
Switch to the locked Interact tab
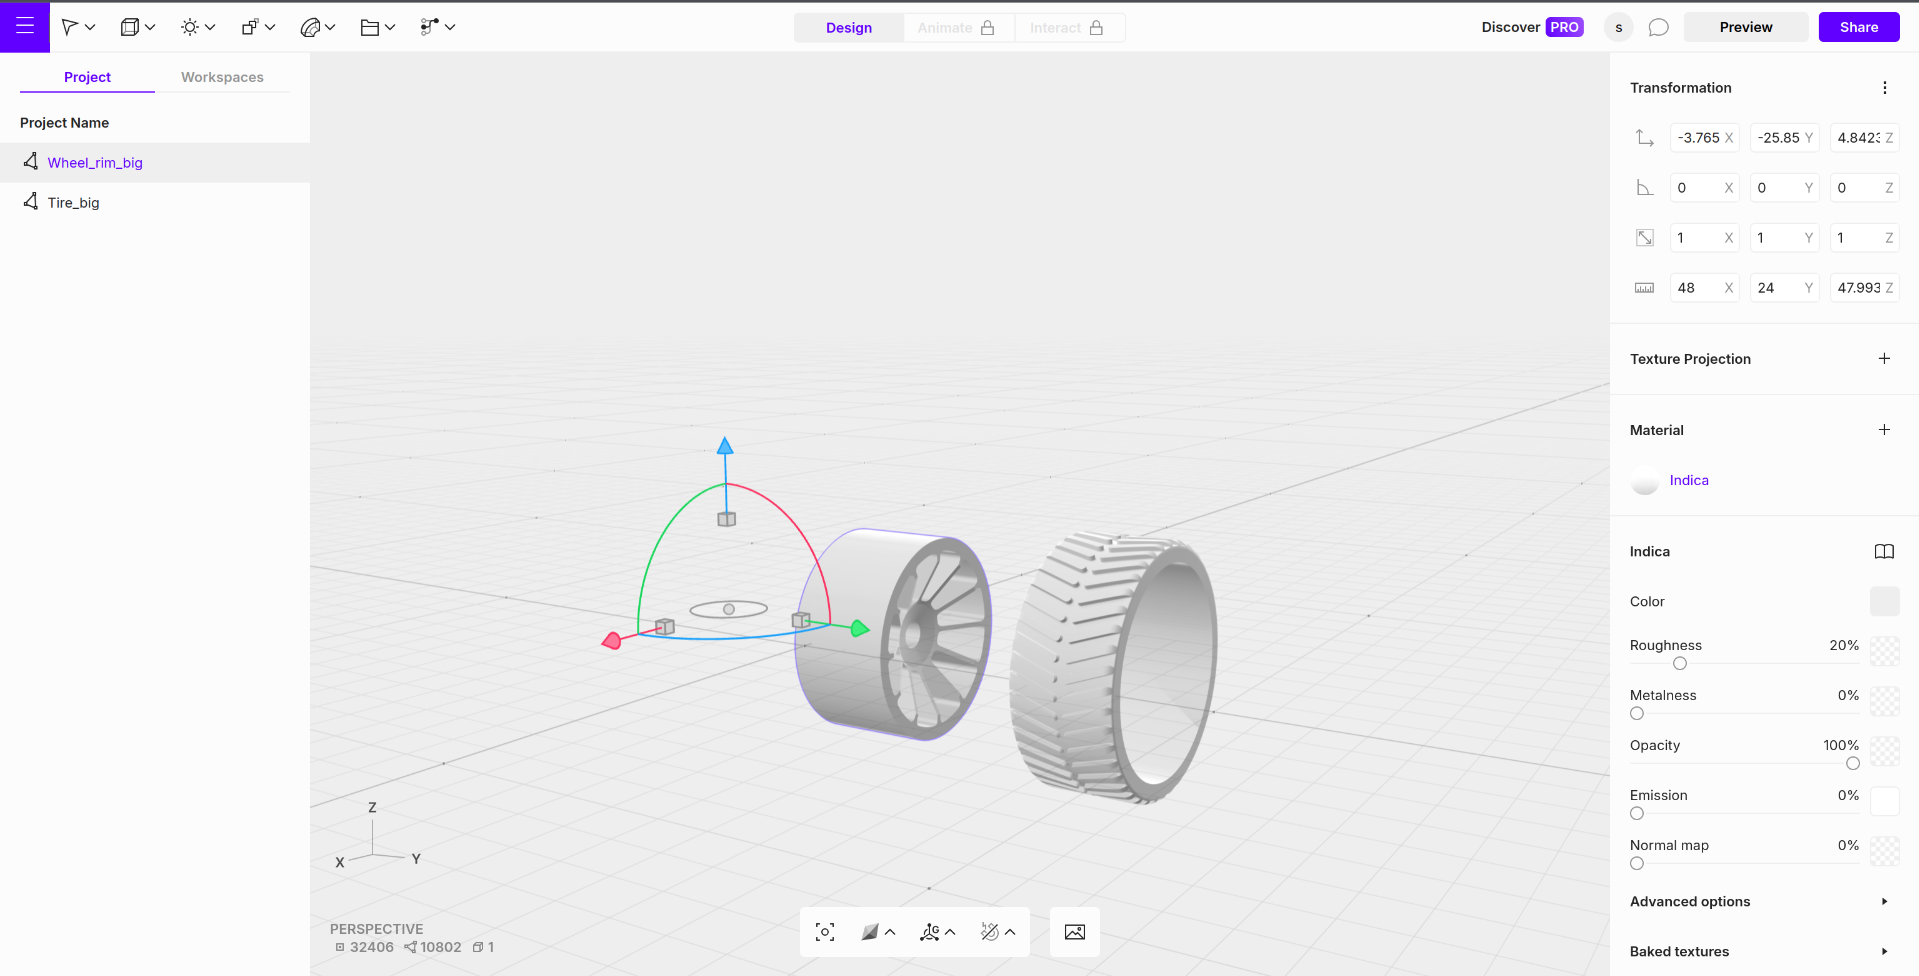[x=1068, y=28]
